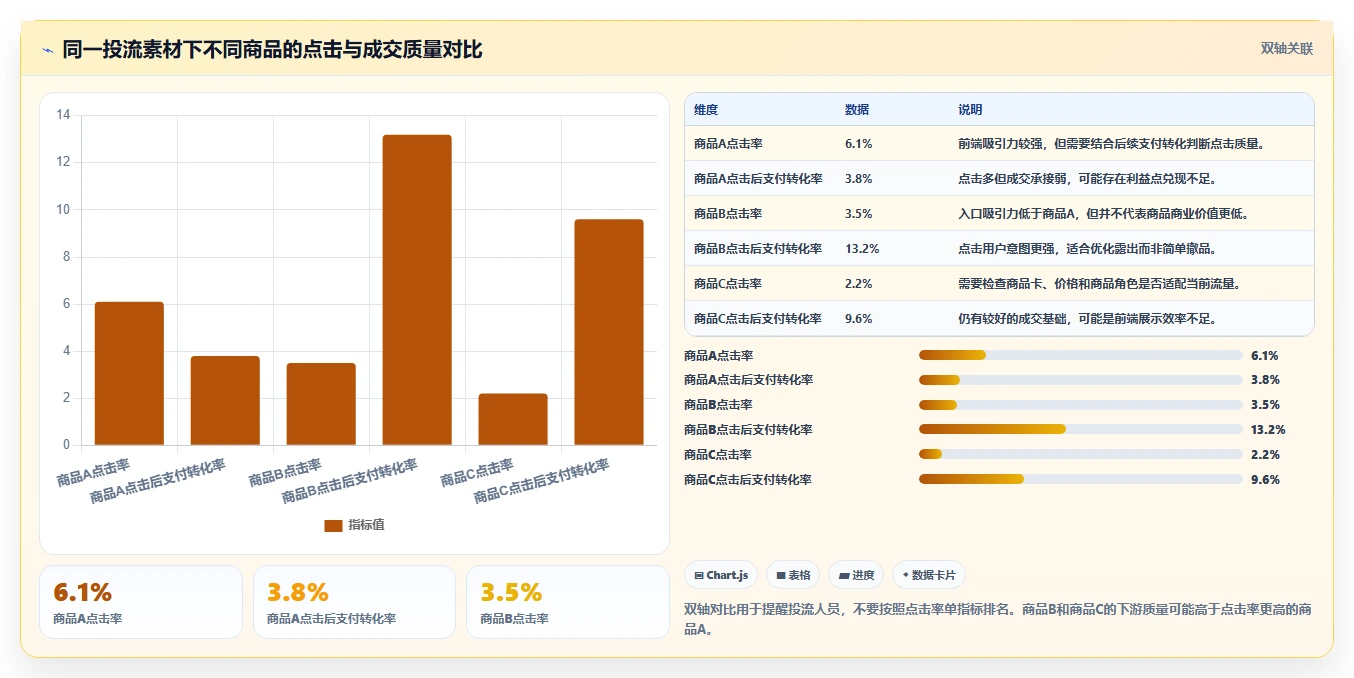Click the 商品A点击后支付转化率 chart bar

(x=225, y=400)
